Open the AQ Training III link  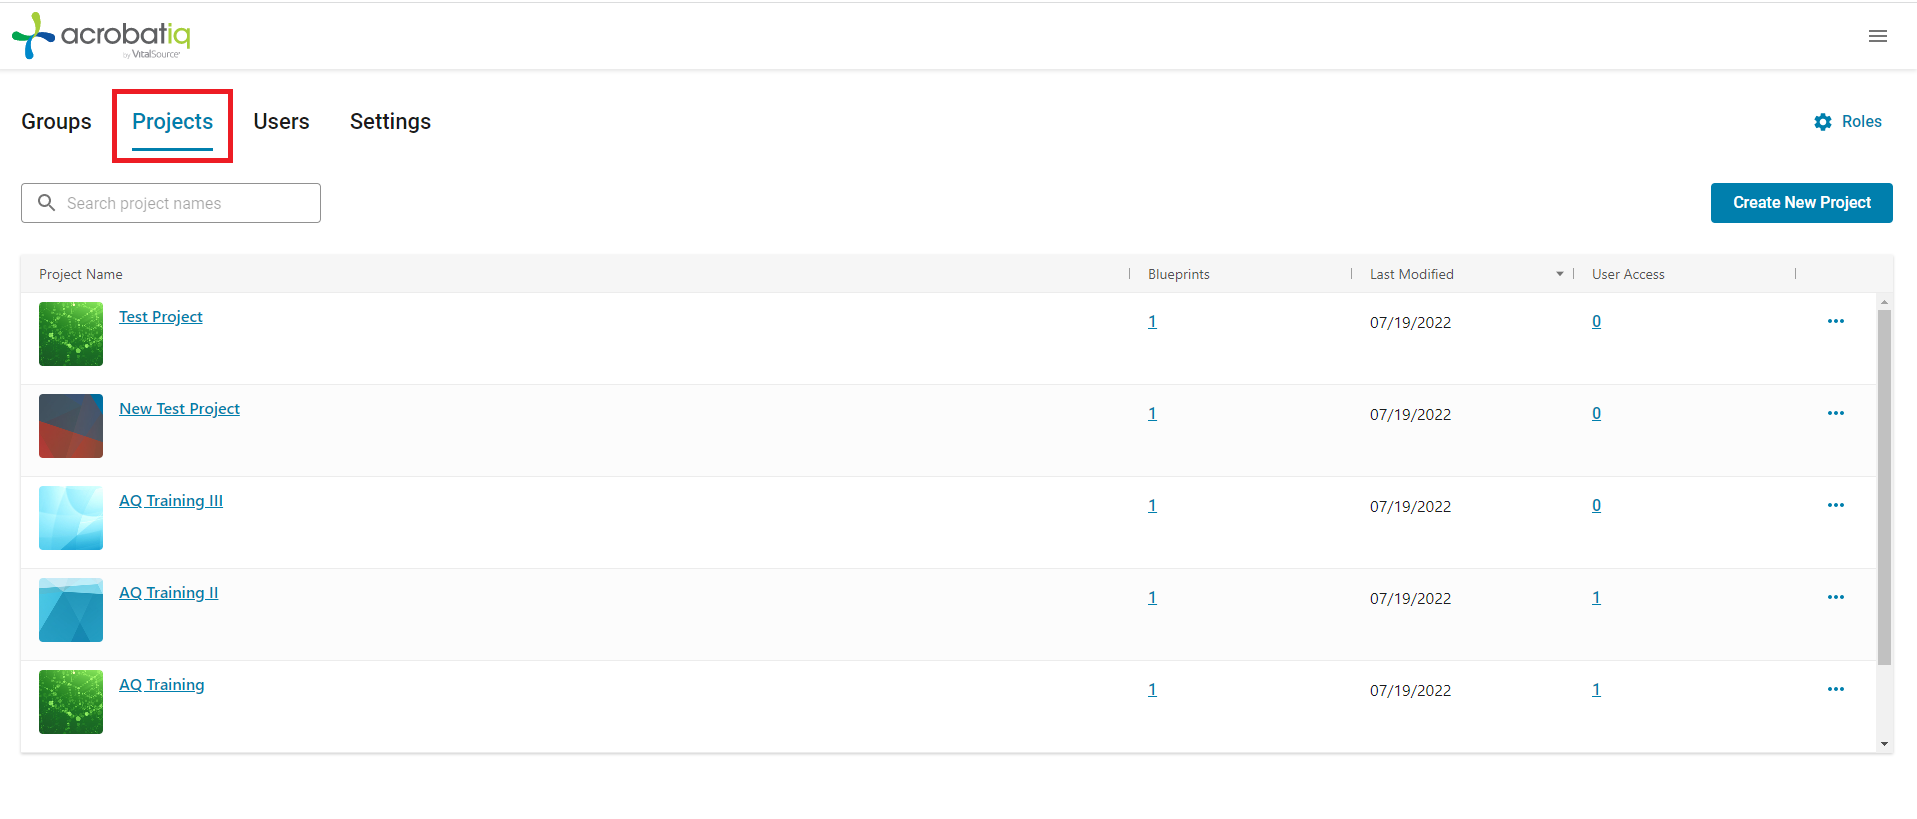(171, 501)
